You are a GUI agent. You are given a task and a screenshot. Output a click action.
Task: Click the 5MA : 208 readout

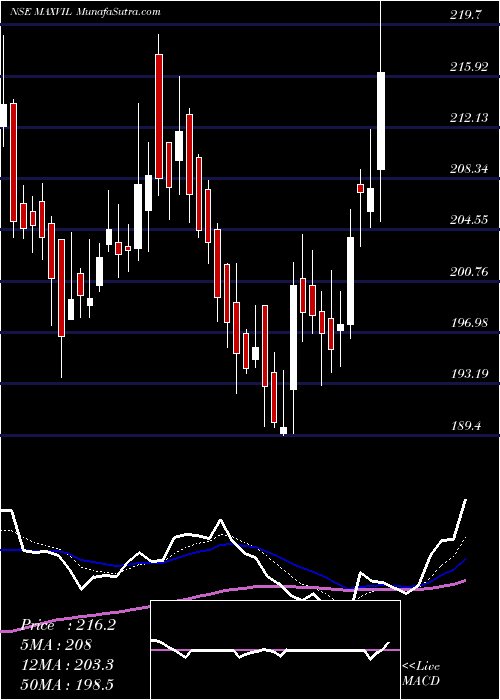coord(56,644)
